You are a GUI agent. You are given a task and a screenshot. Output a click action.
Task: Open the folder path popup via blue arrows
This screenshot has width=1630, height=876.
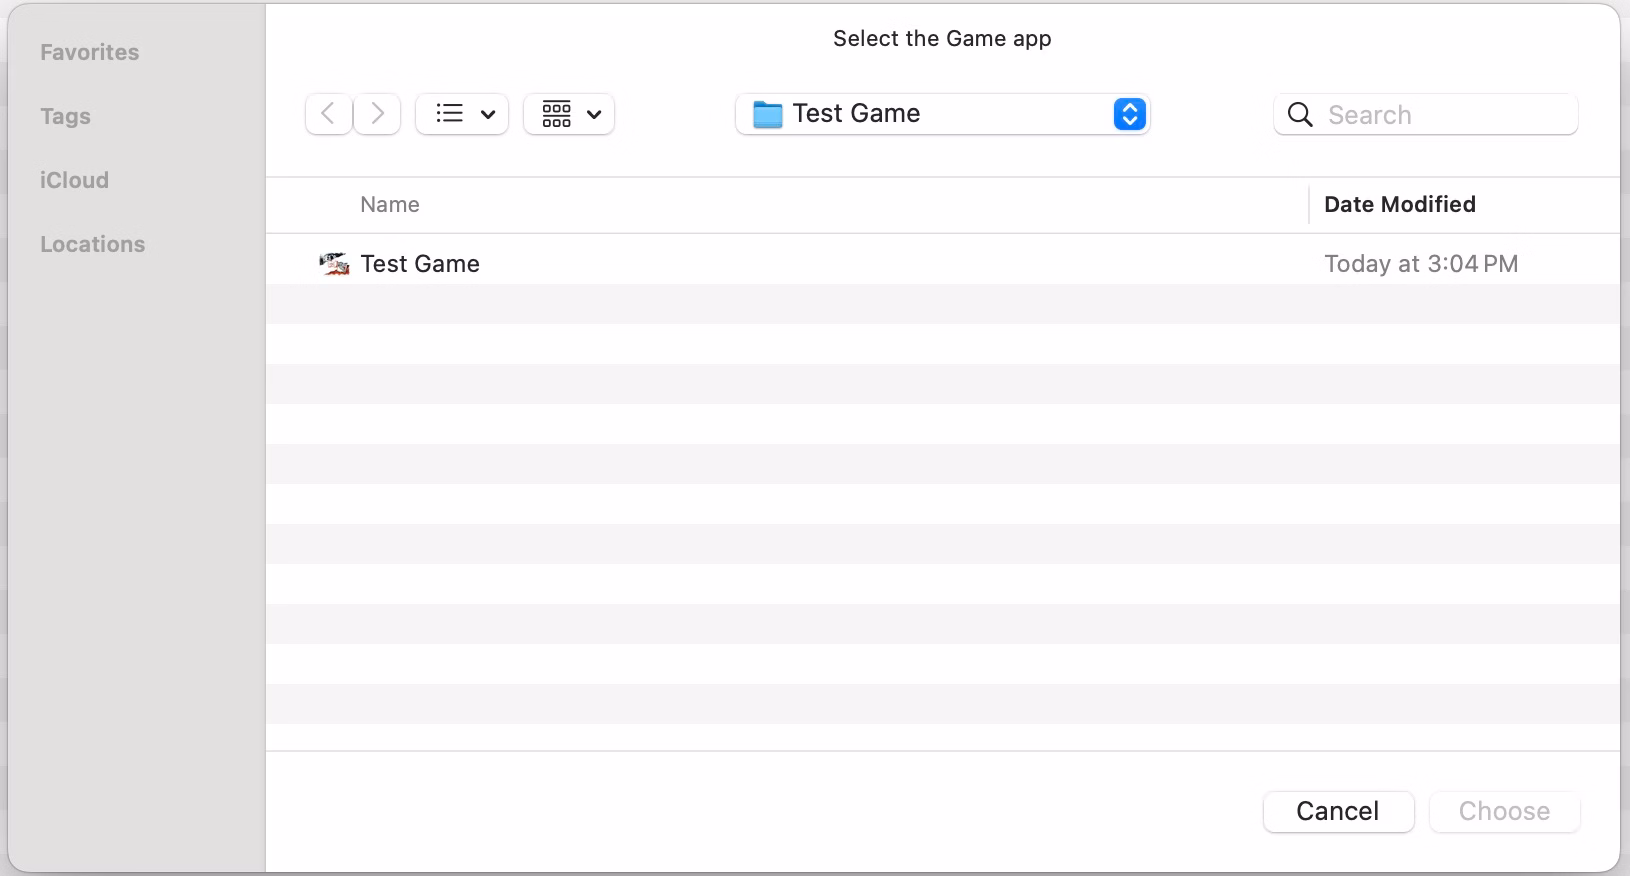(x=1129, y=115)
